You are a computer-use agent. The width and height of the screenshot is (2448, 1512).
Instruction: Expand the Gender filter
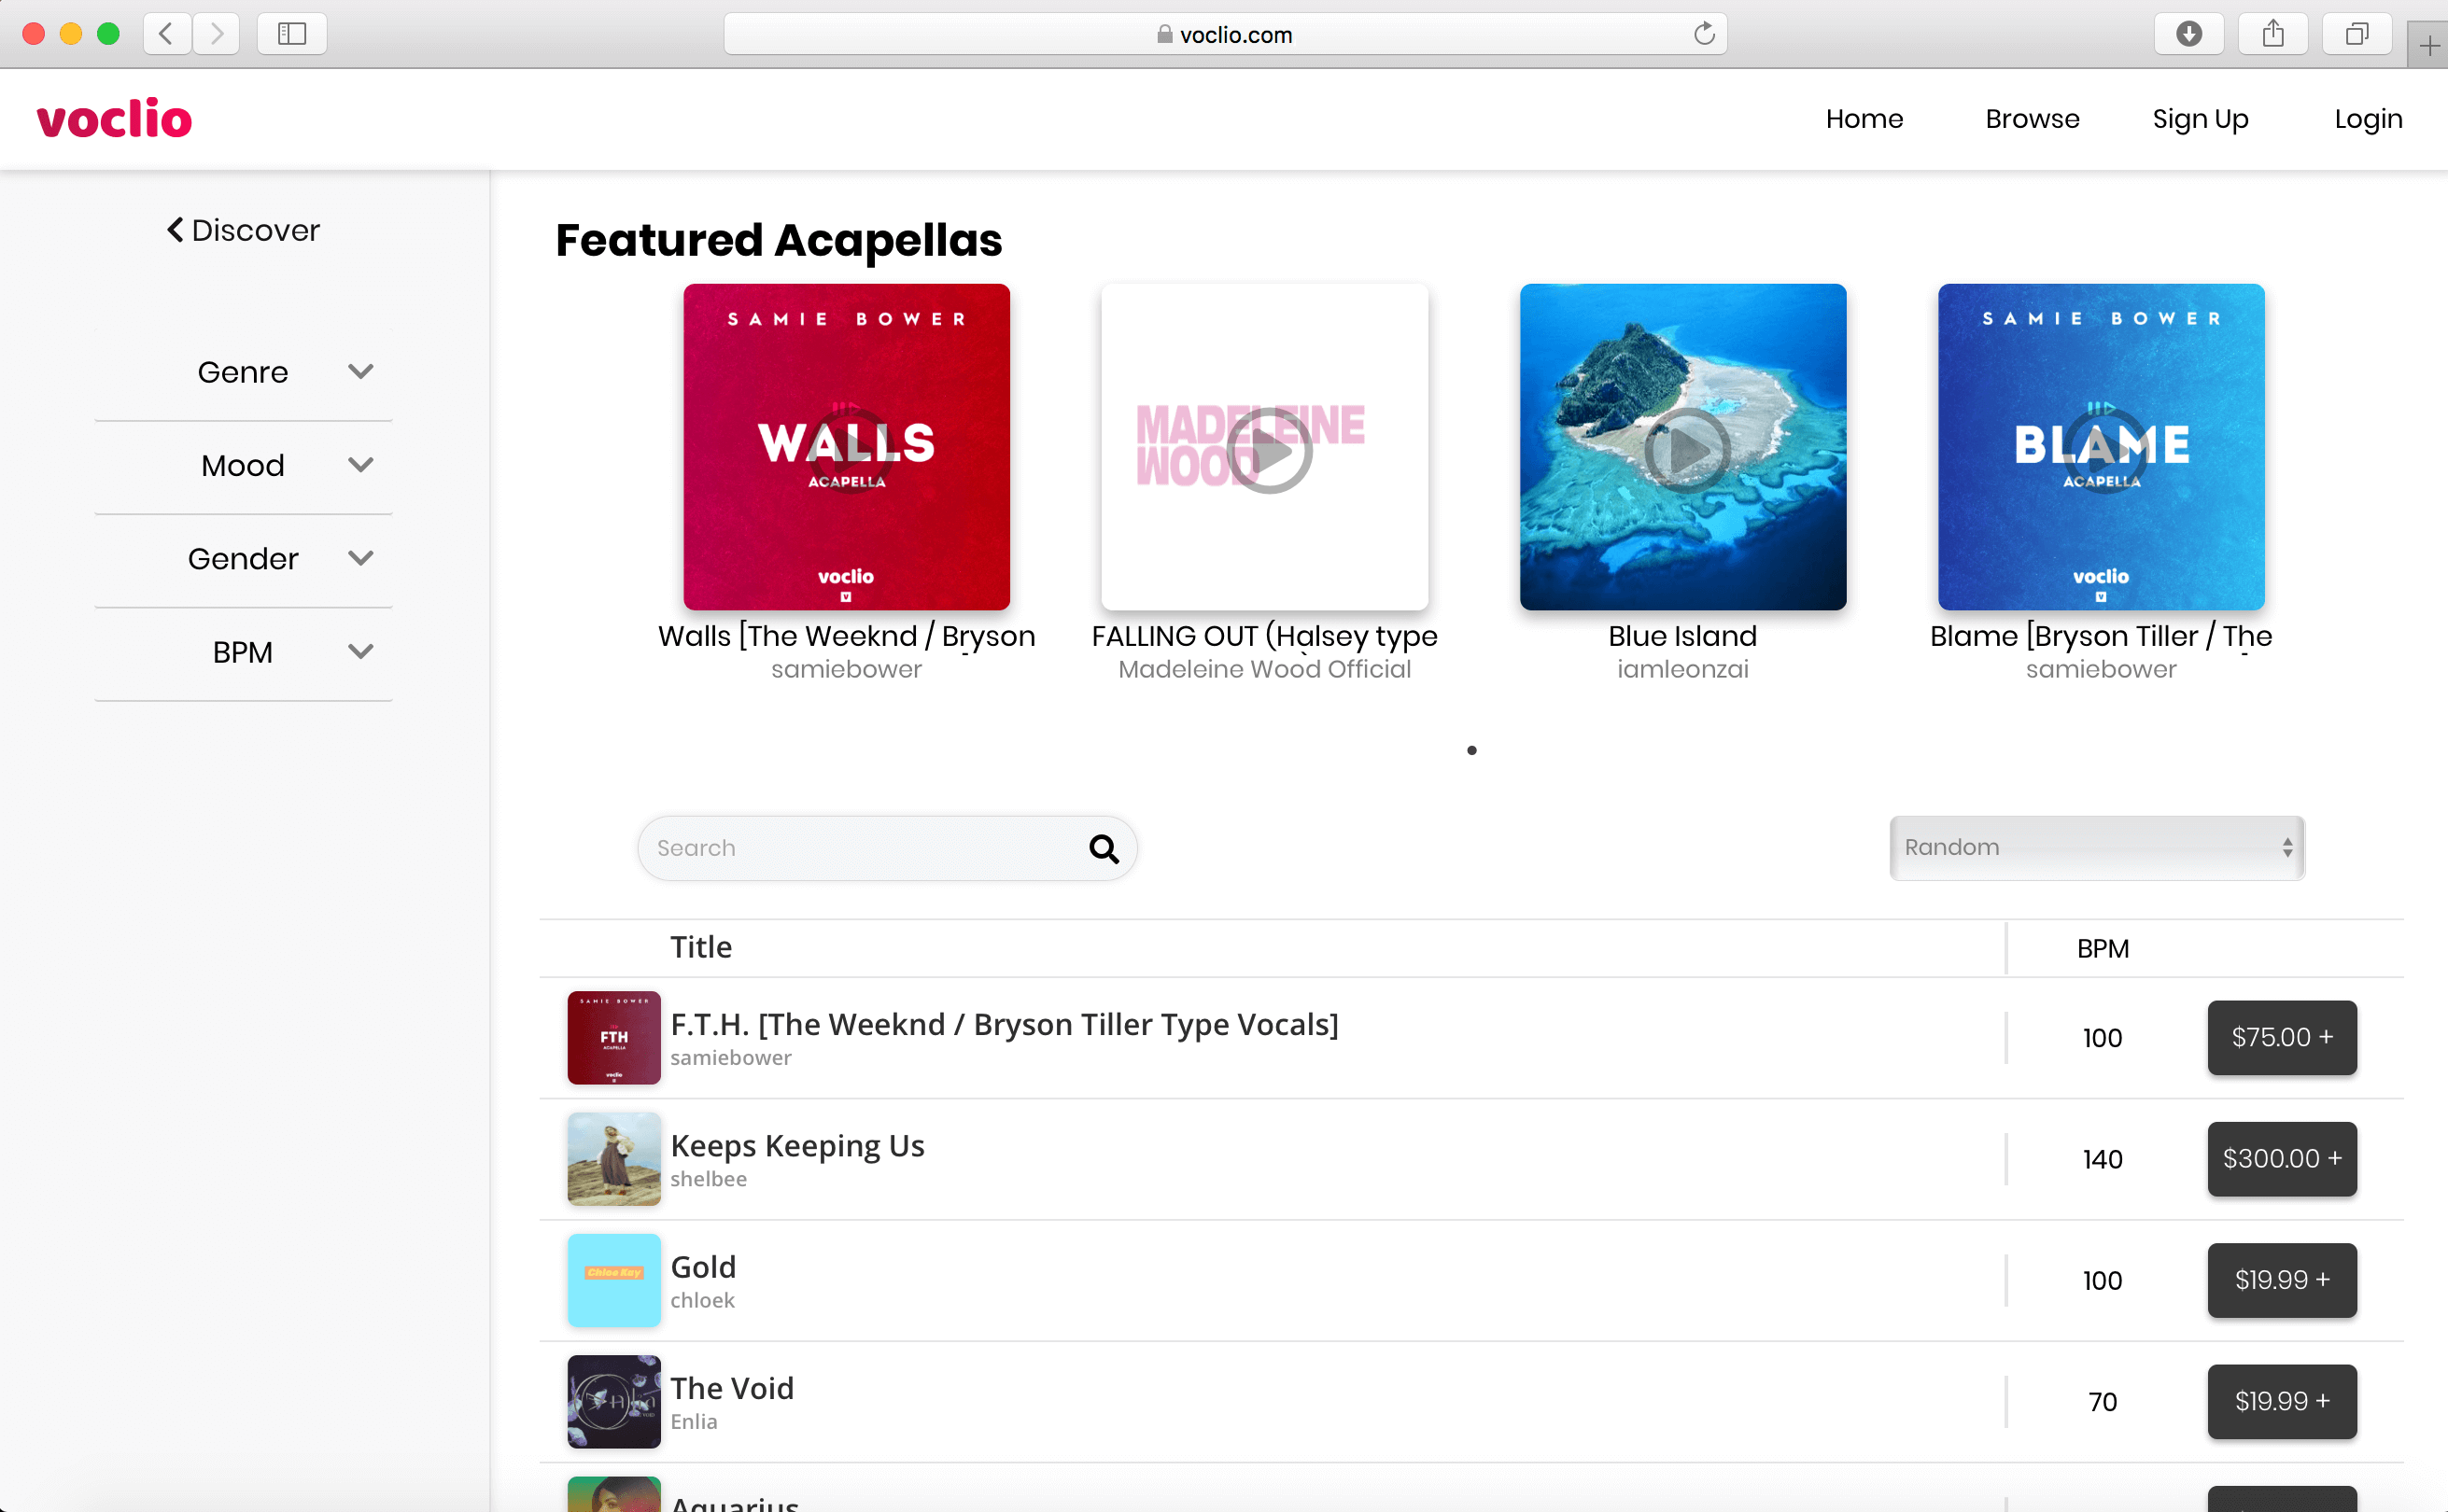tap(244, 558)
